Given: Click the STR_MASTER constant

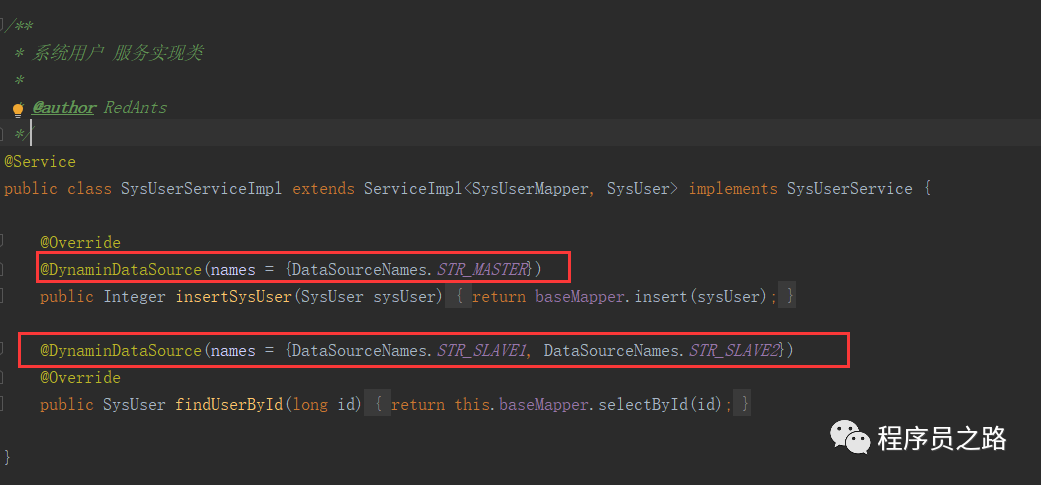Looking at the screenshot, I should [x=482, y=270].
